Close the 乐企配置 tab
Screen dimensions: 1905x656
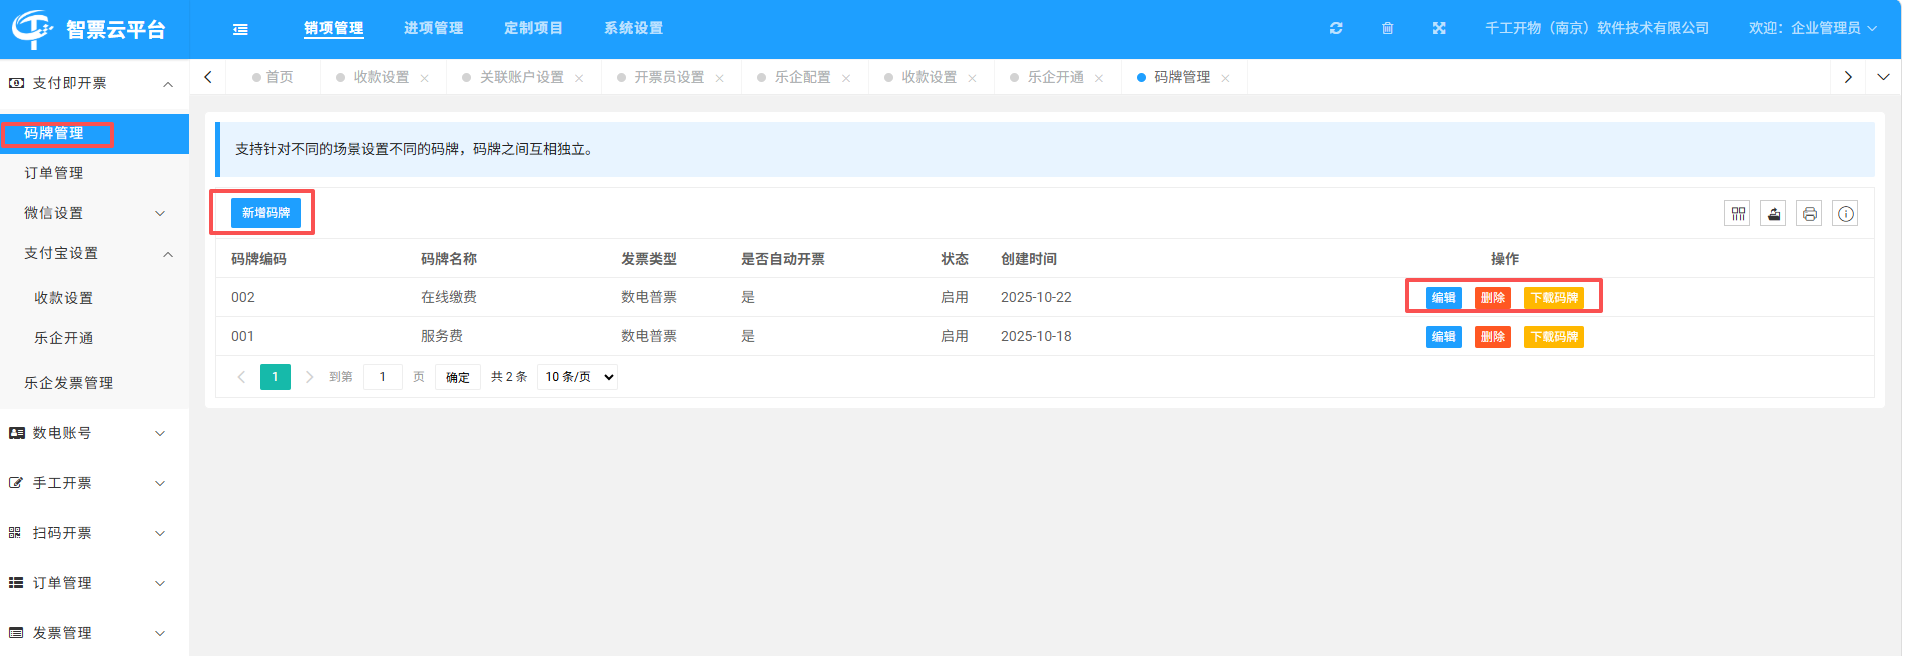846,78
